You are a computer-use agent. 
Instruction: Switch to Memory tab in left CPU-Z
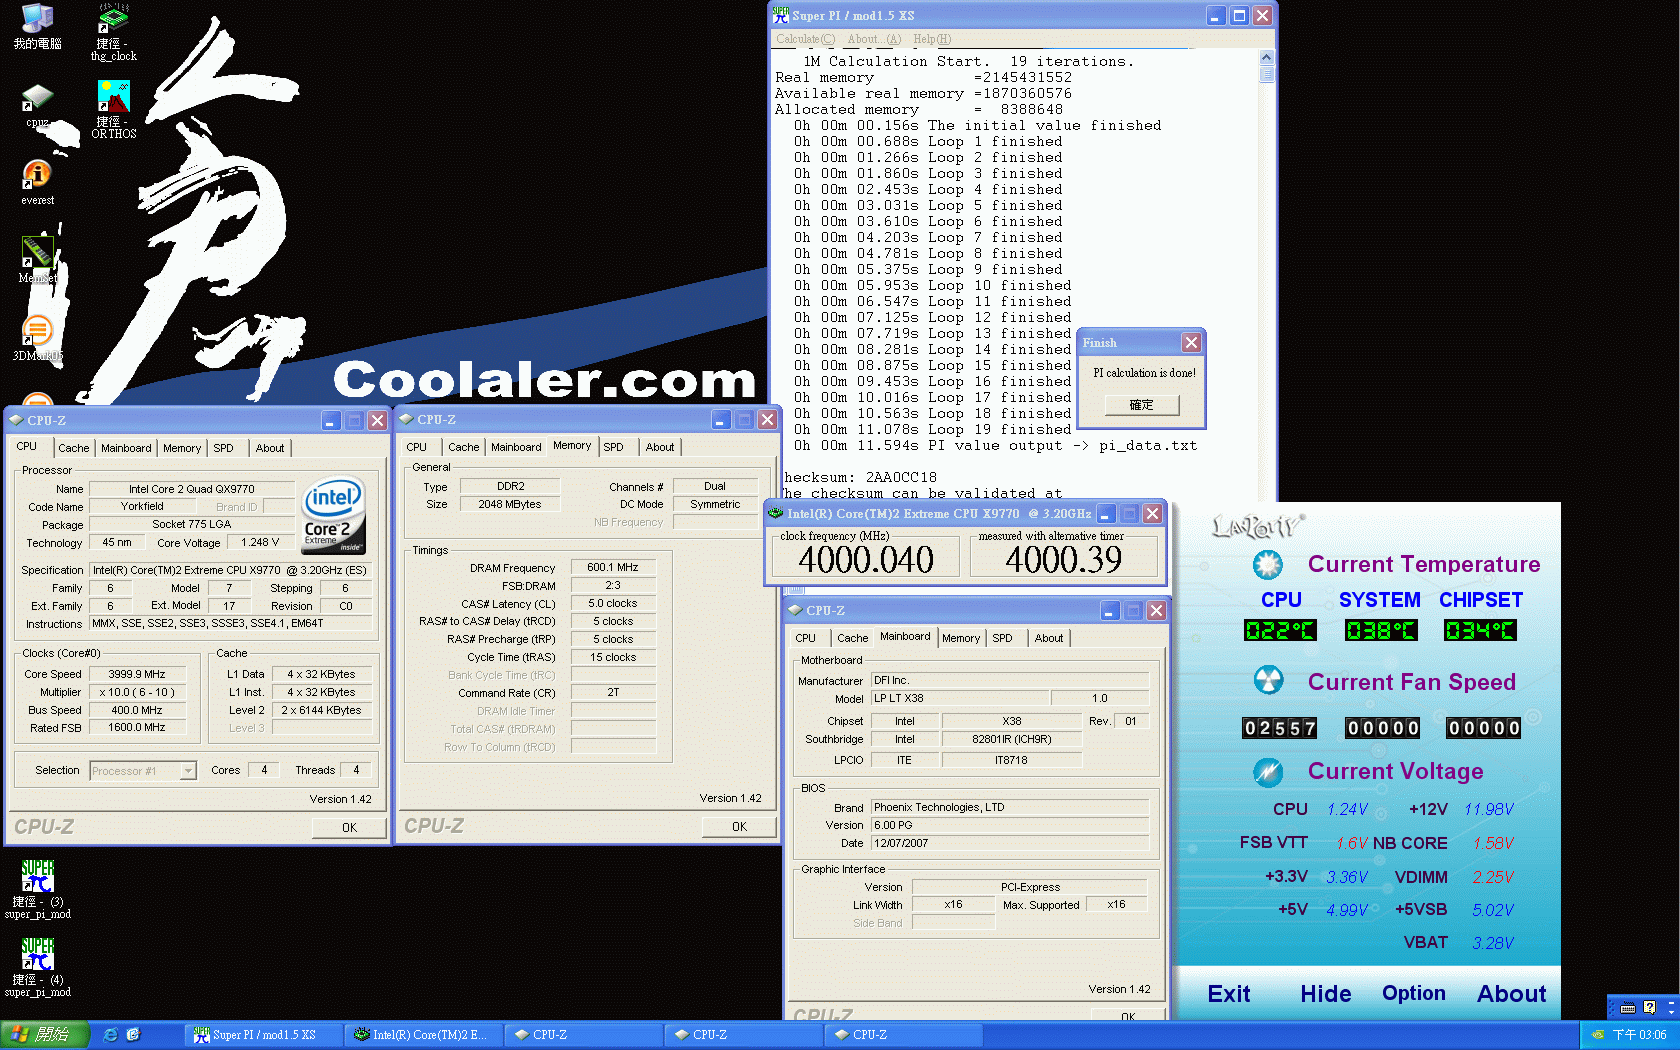[182, 448]
